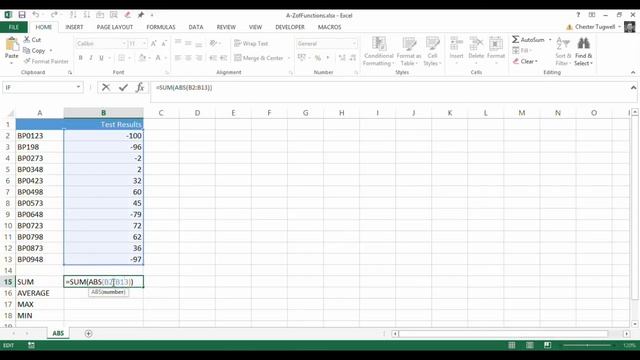This screenshot has height=360, width=640.
Task: Switch to the DATA tab
Action: (196, 27)
